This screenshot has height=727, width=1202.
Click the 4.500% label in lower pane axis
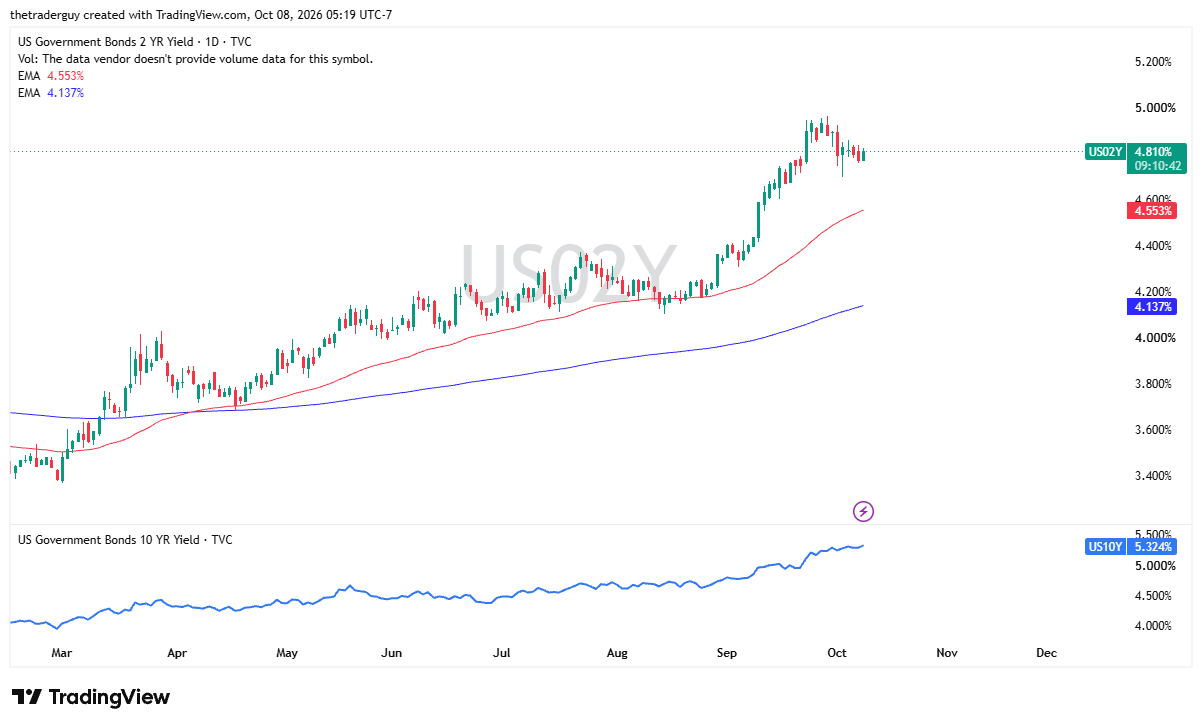pos(1153,596)
